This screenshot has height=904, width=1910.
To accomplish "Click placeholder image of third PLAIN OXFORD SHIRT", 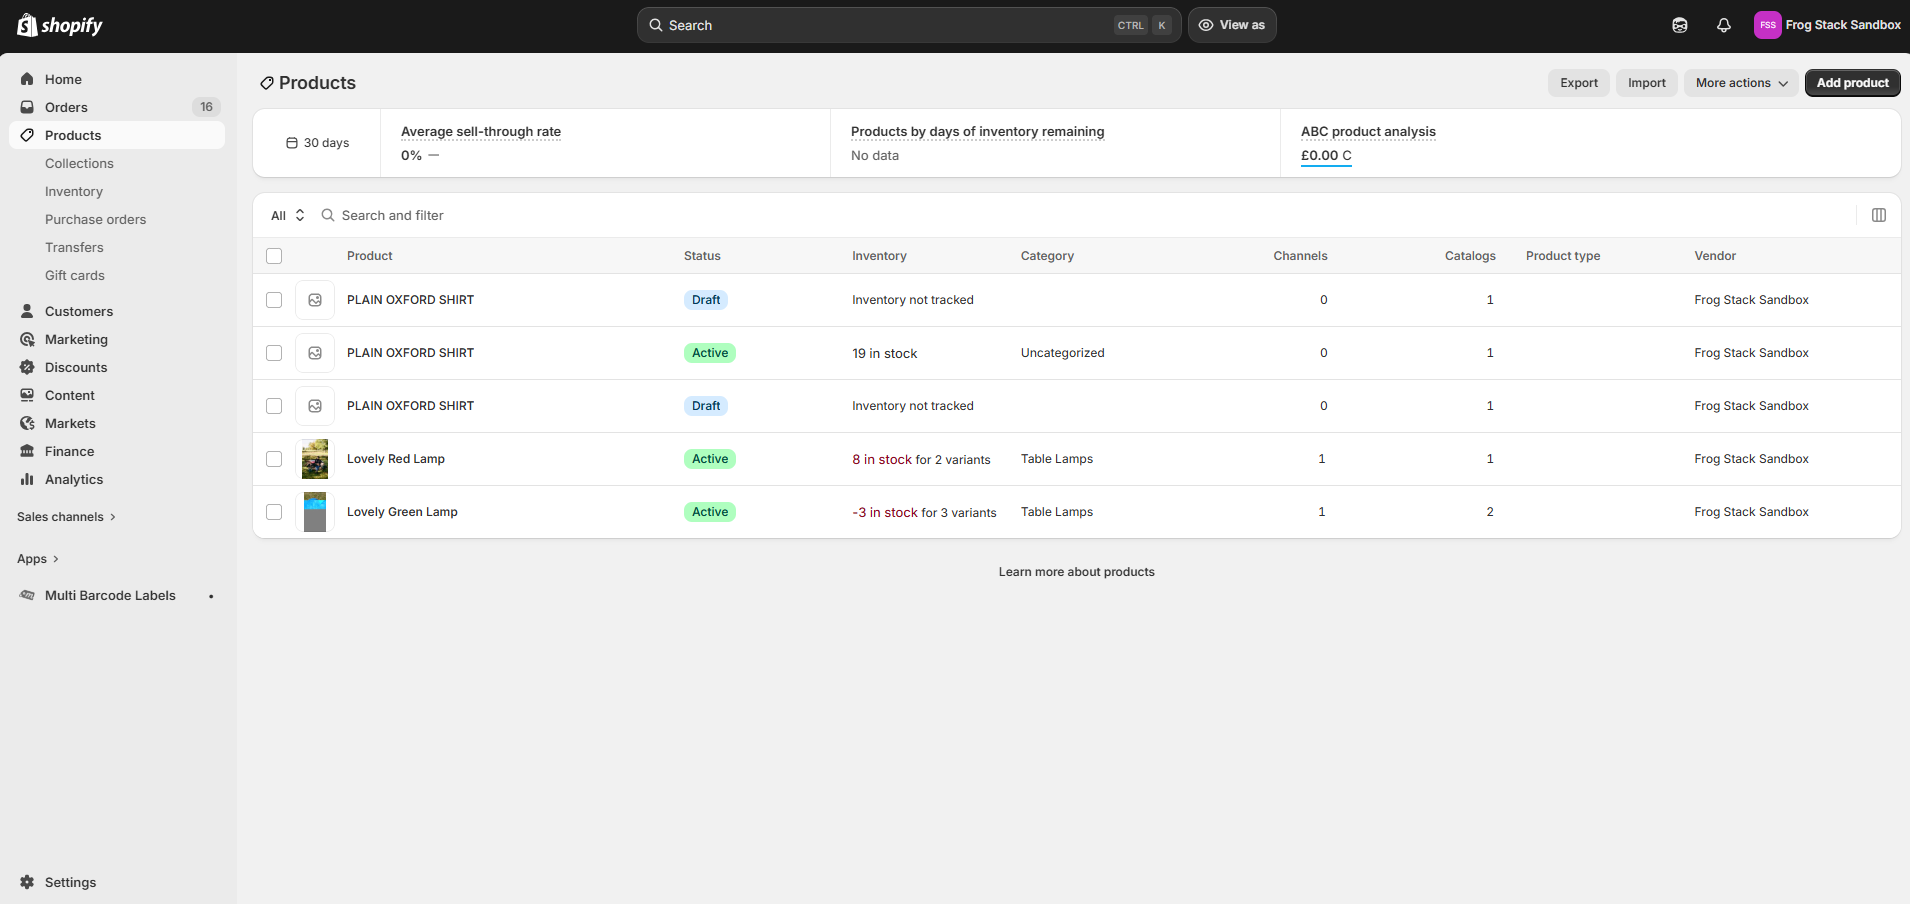I will pos(315,406).
